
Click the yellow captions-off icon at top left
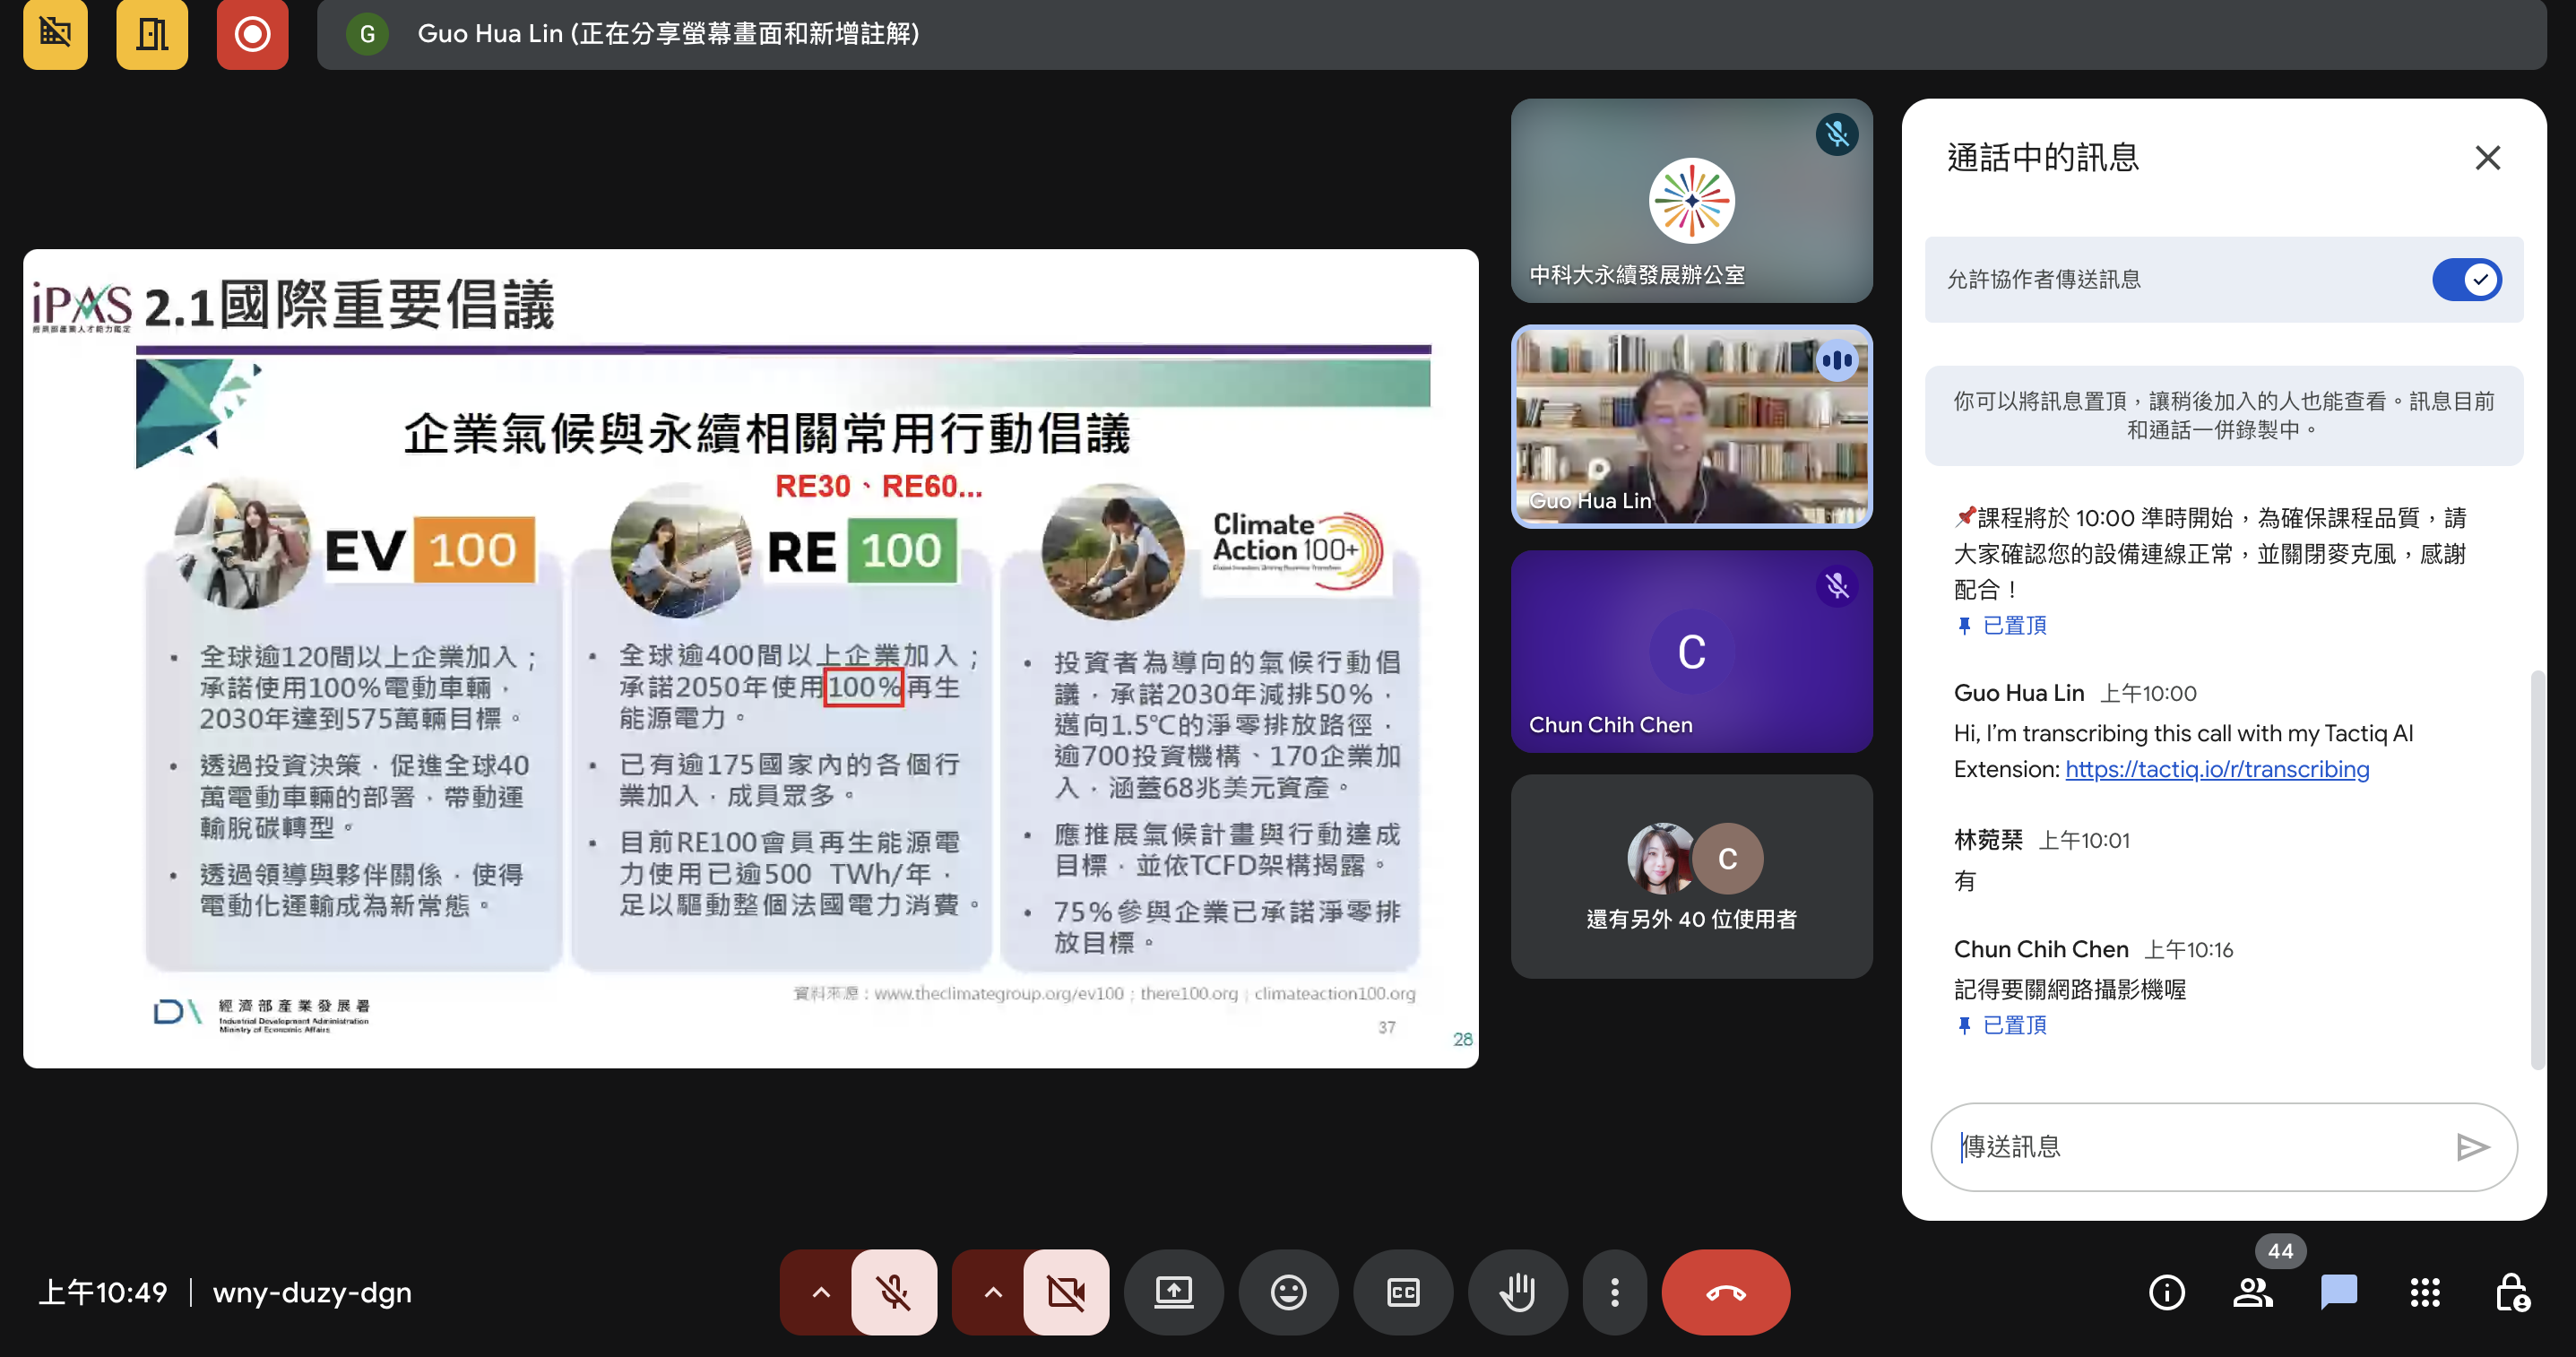click(56, 34)
